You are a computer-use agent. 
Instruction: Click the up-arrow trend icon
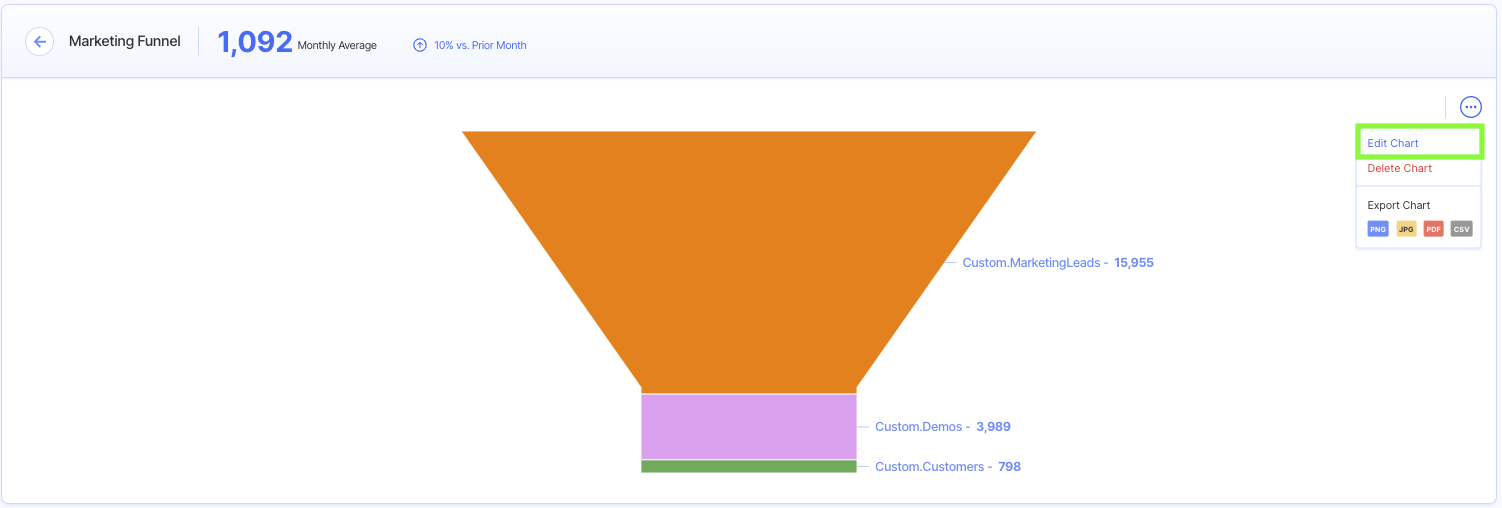(420, 45)
